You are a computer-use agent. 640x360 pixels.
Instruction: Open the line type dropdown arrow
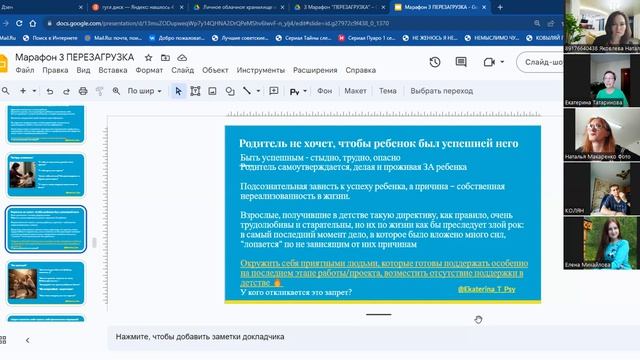pyautogui.click(x=258, y=91)
